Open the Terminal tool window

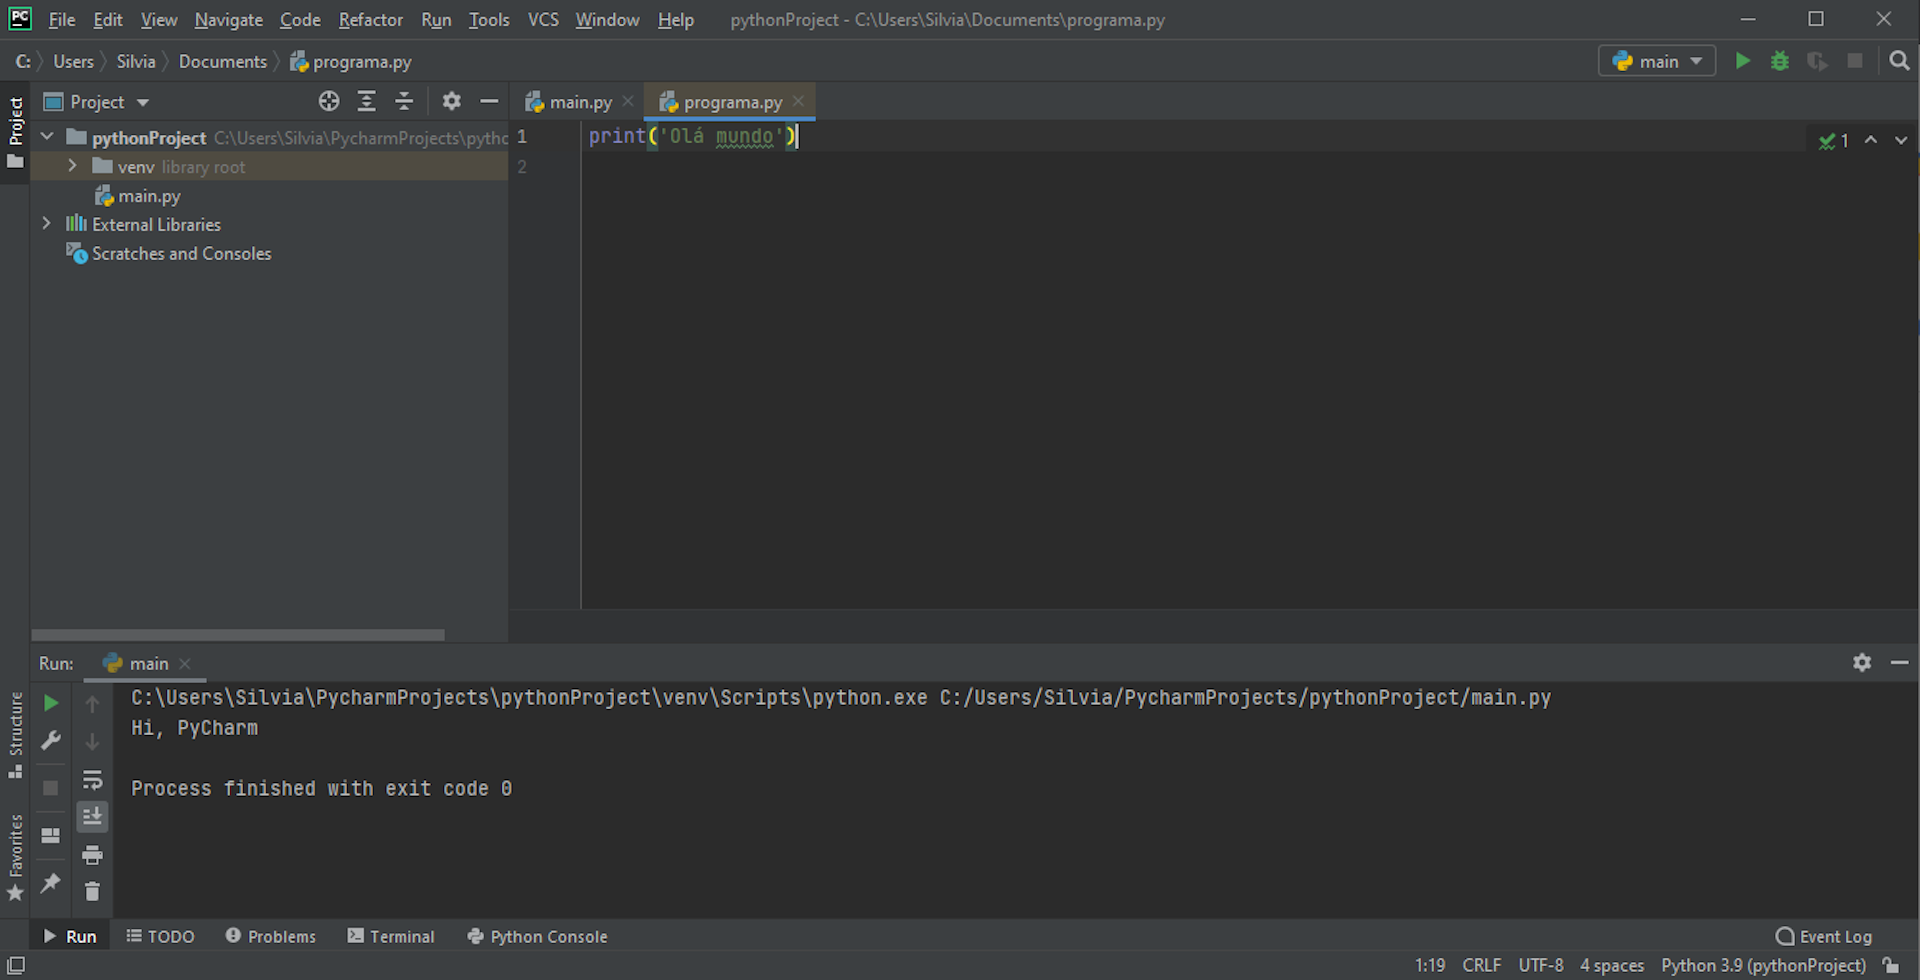click(391, 936)
